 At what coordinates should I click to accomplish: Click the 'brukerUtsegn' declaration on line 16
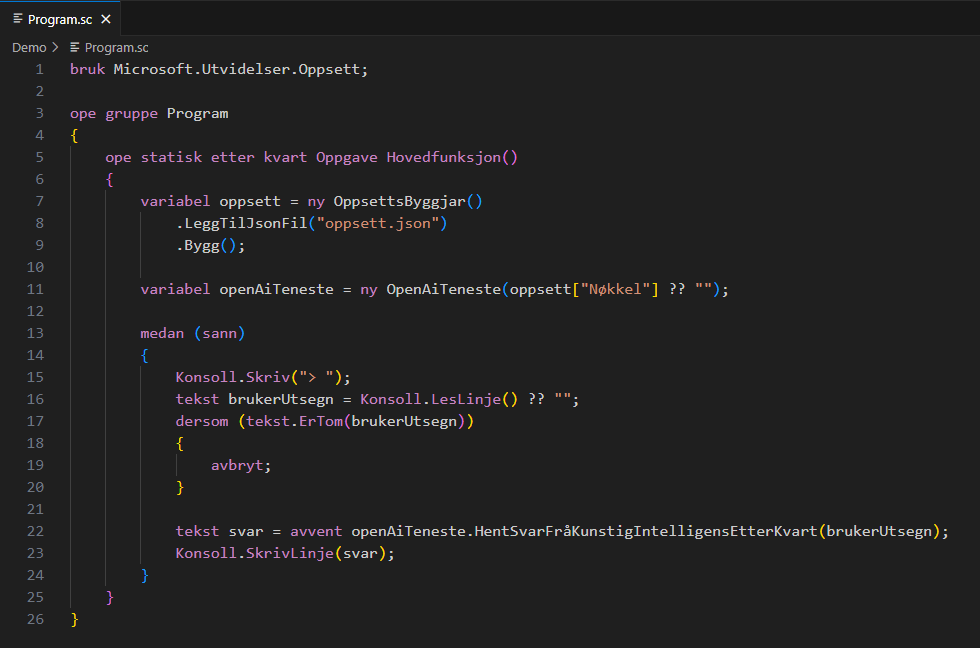coord(281,399)
